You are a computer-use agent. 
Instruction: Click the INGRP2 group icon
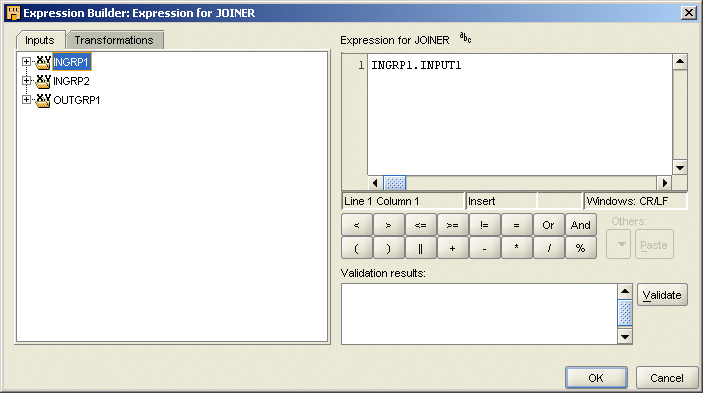[43, 81]
